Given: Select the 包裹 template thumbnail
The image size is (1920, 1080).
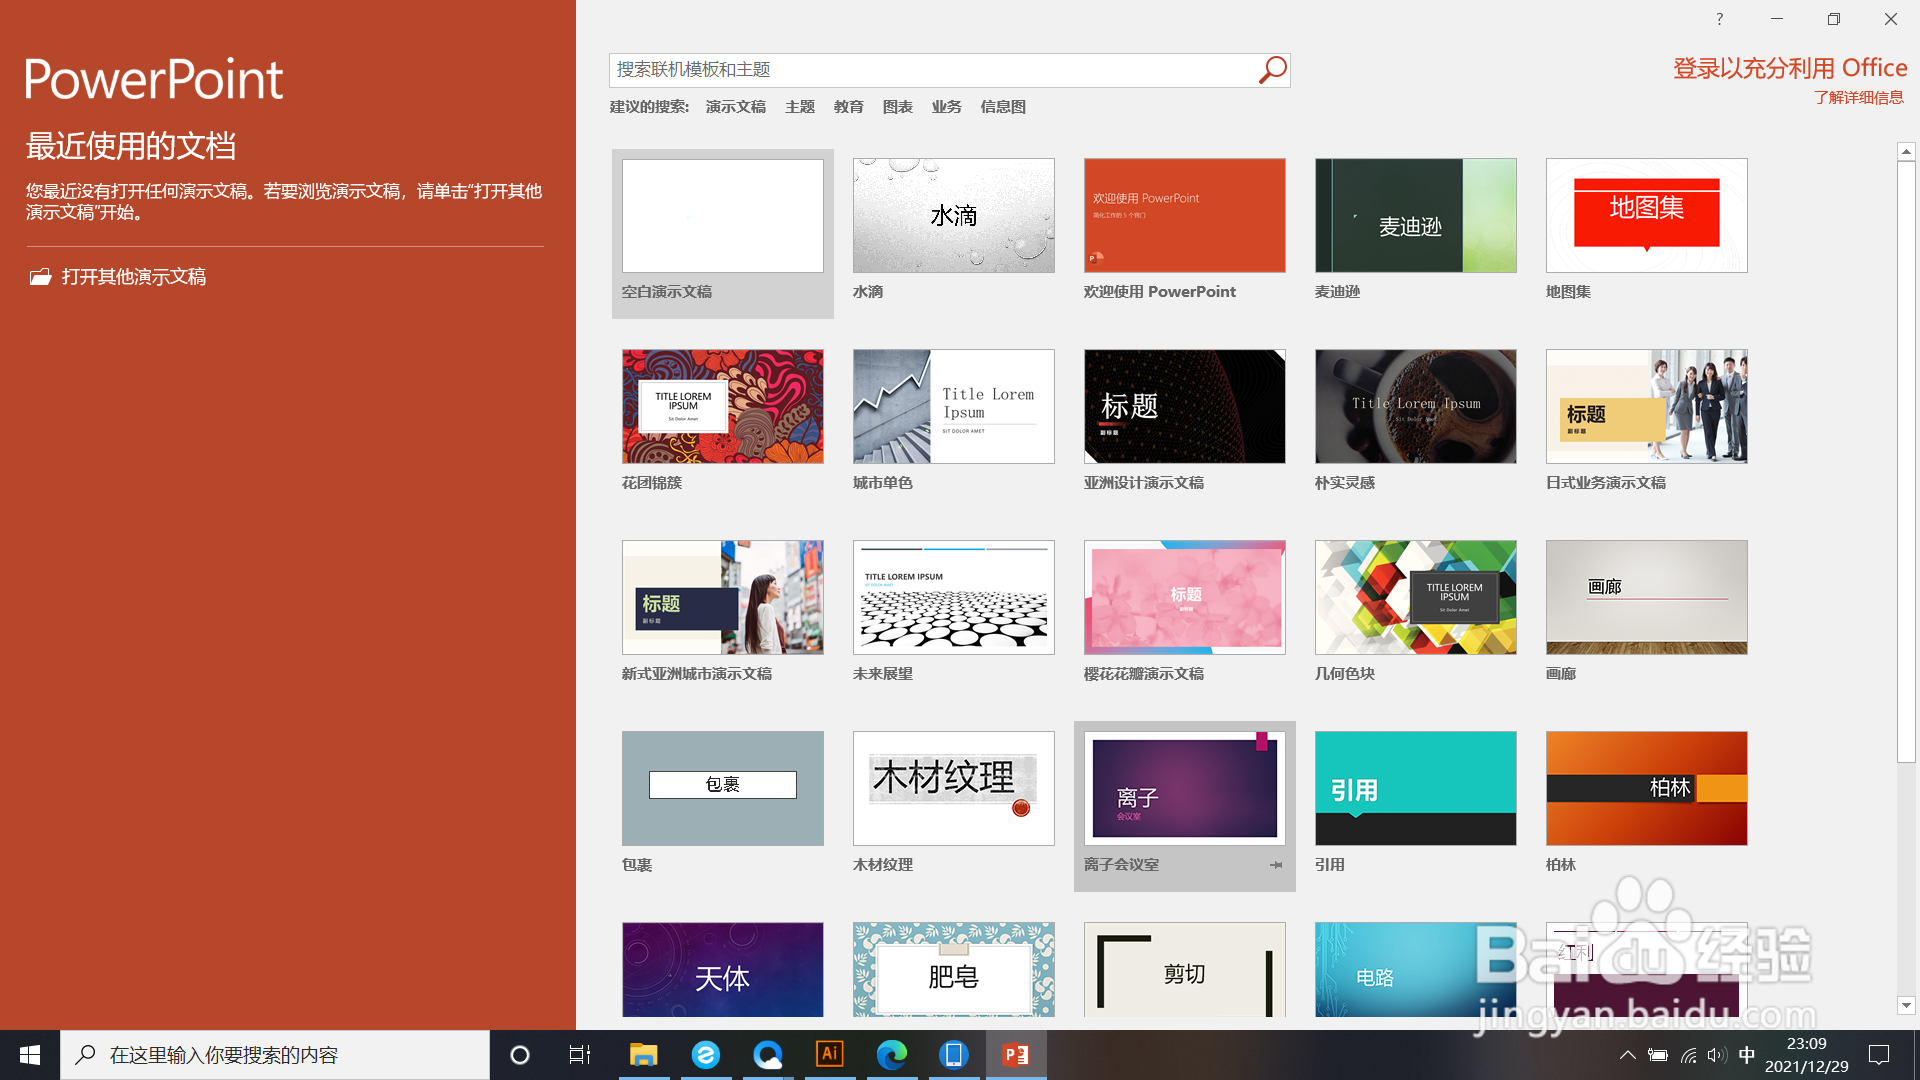Looking at the screenshot, I should [723, 789].
